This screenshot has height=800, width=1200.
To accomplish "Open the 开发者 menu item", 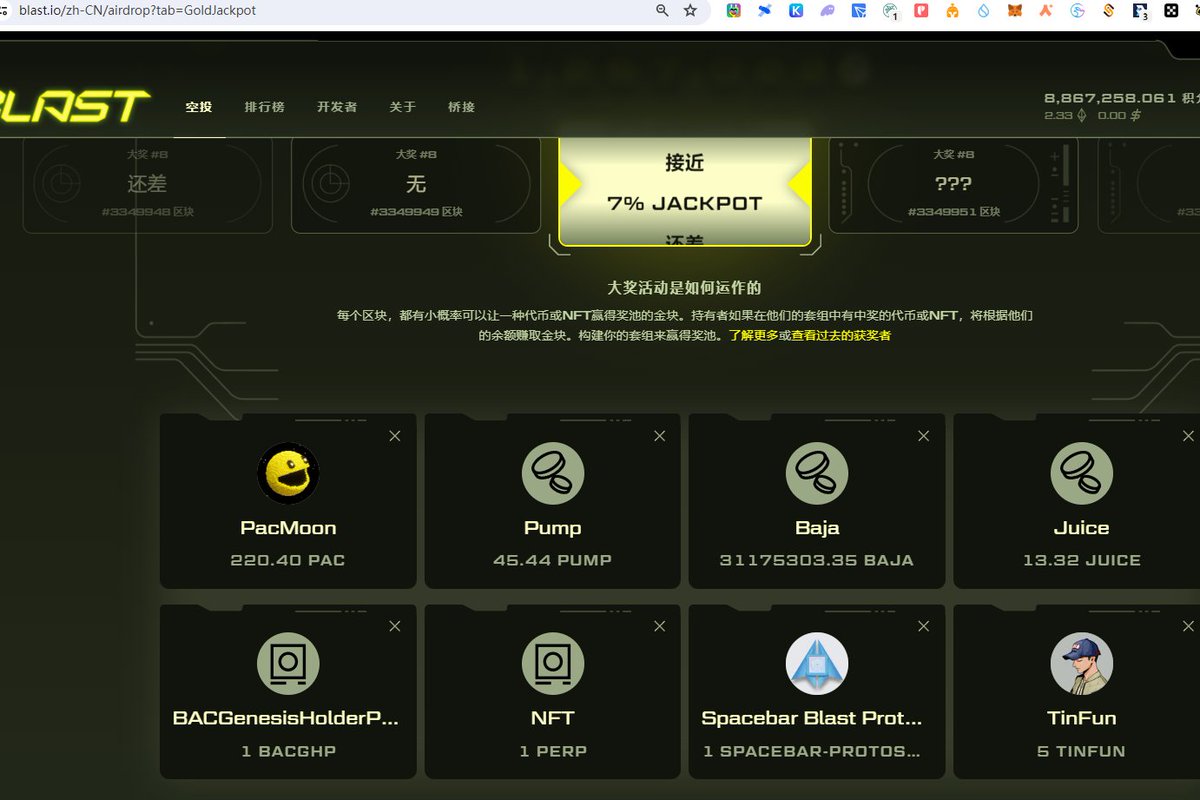I will (337, 107).
